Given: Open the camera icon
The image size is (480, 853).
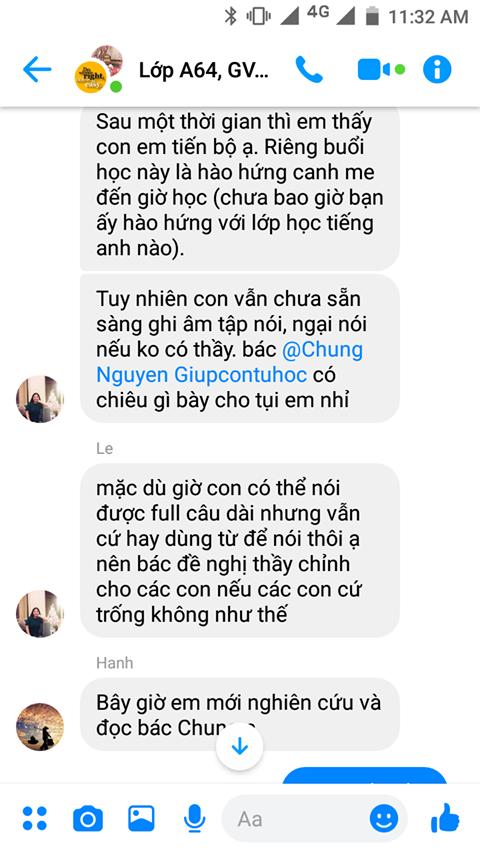Looking at the screenshot, I should pyautogui.click(x=88, y=819).
